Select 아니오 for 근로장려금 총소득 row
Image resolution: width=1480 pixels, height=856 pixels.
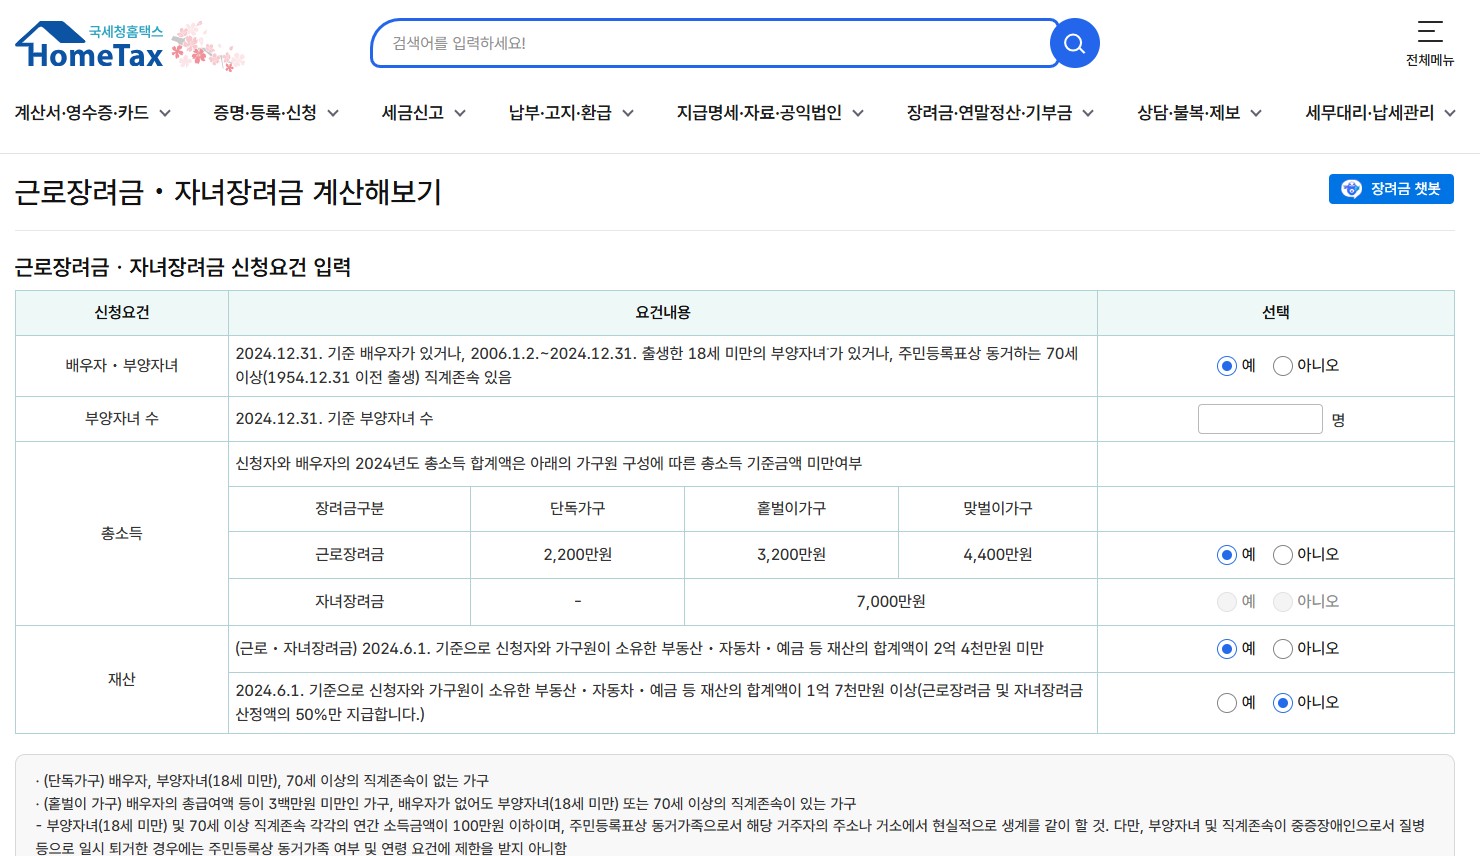(x=1282, y=554)
